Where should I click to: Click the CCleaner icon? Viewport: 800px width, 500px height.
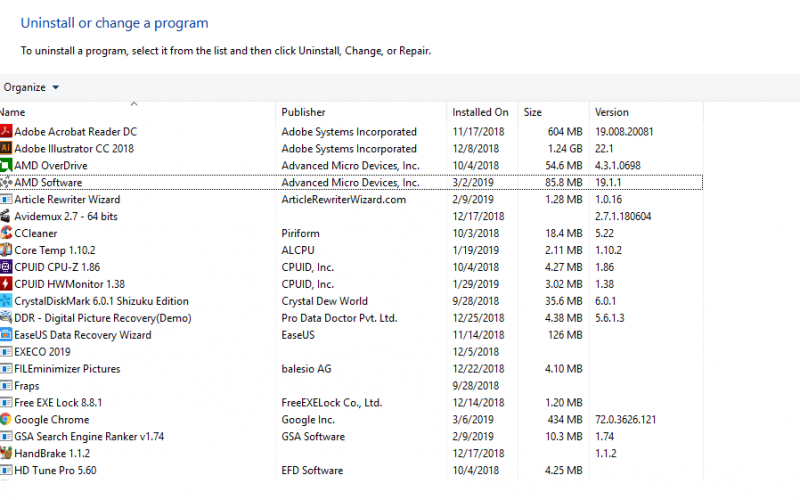[x=6, y=233]
